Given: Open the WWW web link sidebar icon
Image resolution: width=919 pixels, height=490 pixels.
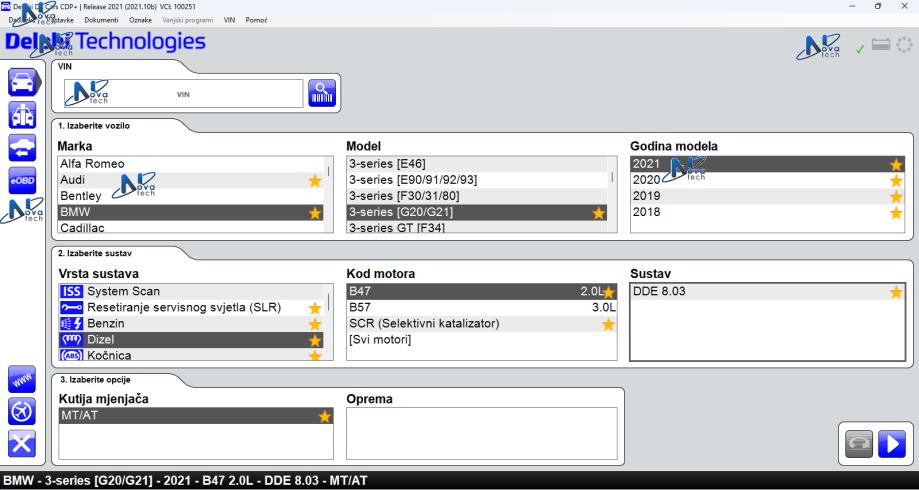Looking at the screenshot, I should [x=22, y=379].
